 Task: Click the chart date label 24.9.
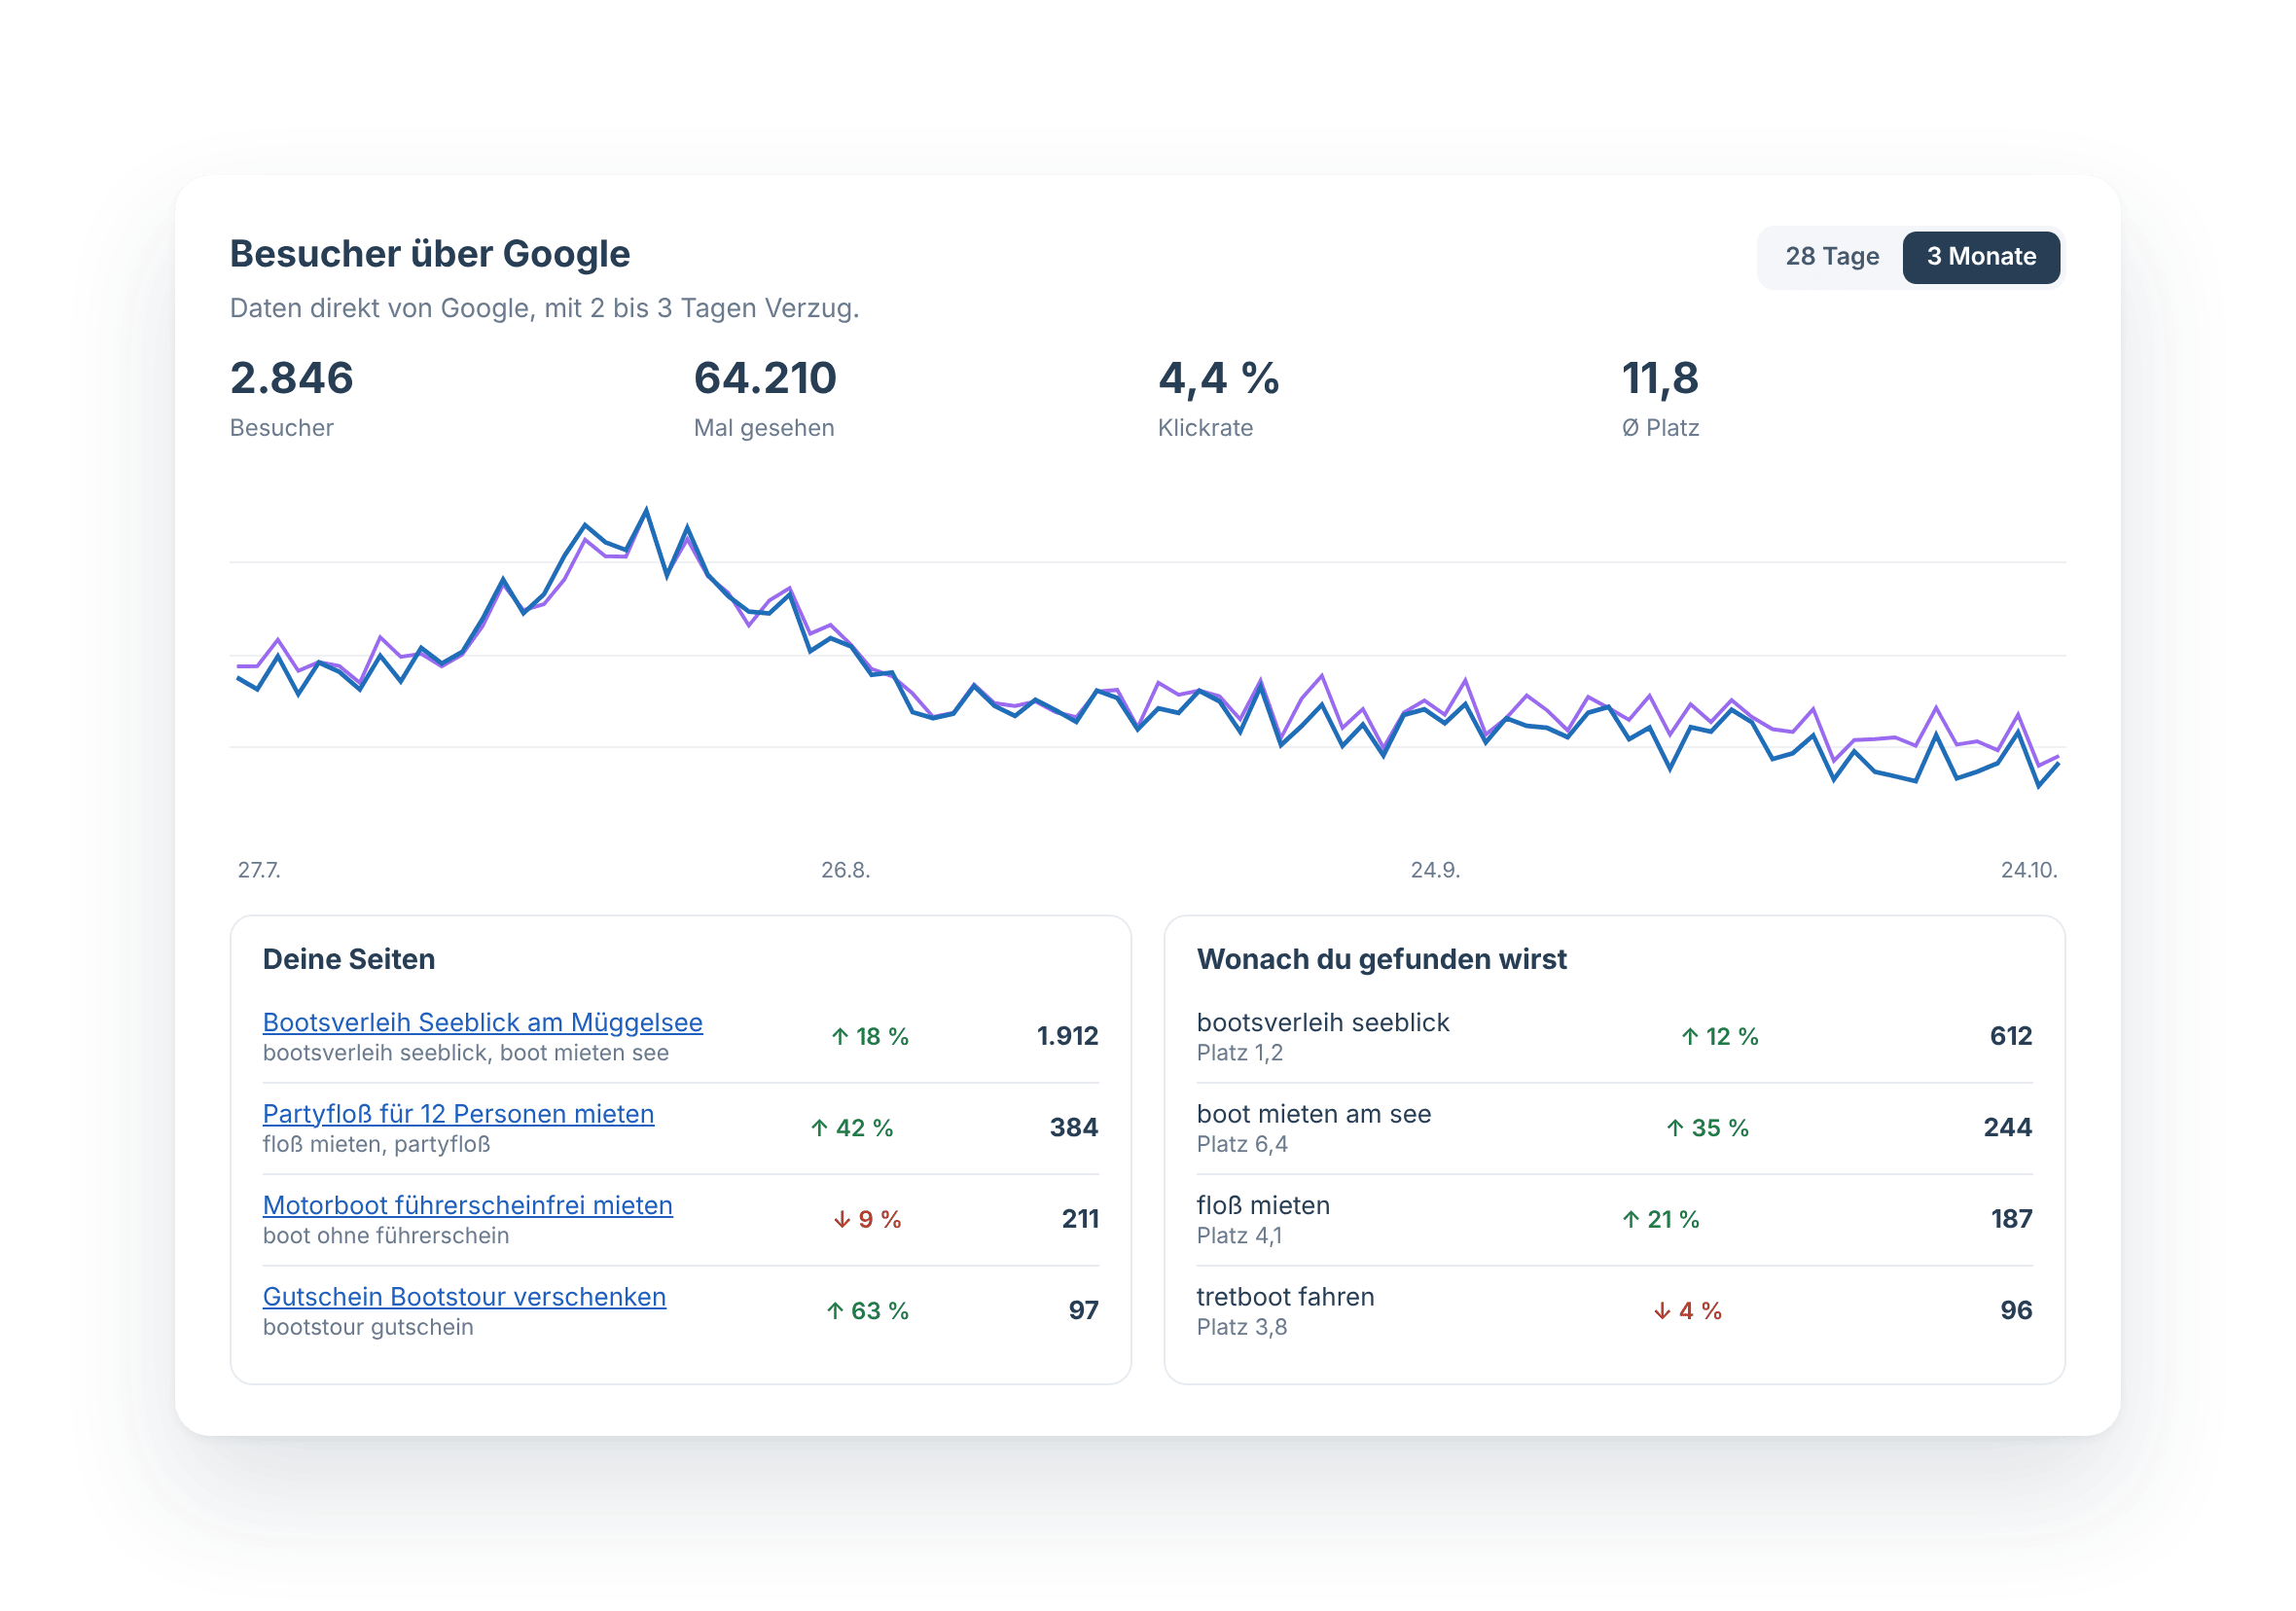[x=1435, y=870]
